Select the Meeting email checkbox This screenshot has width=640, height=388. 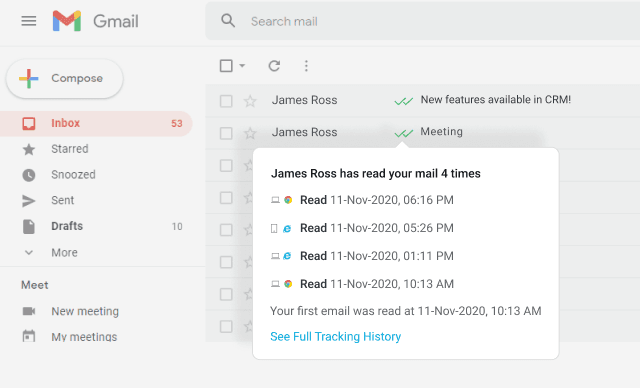[x=226, y=133]
